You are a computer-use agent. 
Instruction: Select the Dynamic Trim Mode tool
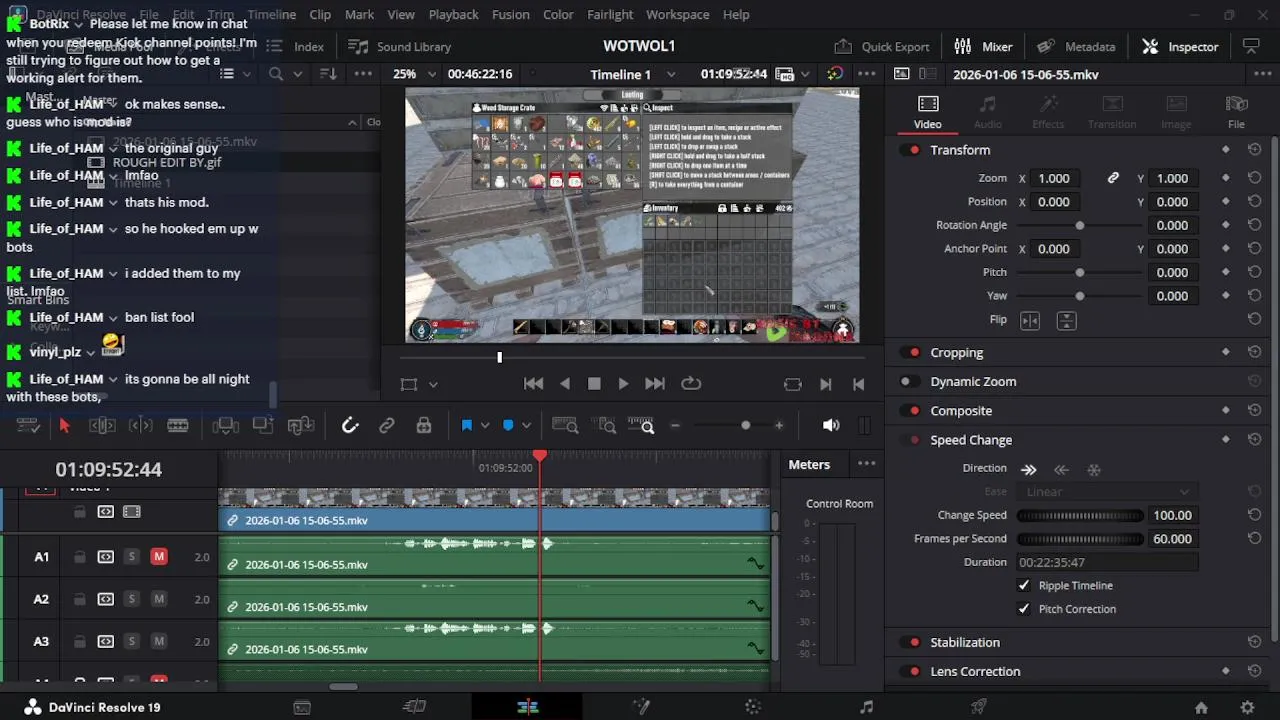point(140,426)
